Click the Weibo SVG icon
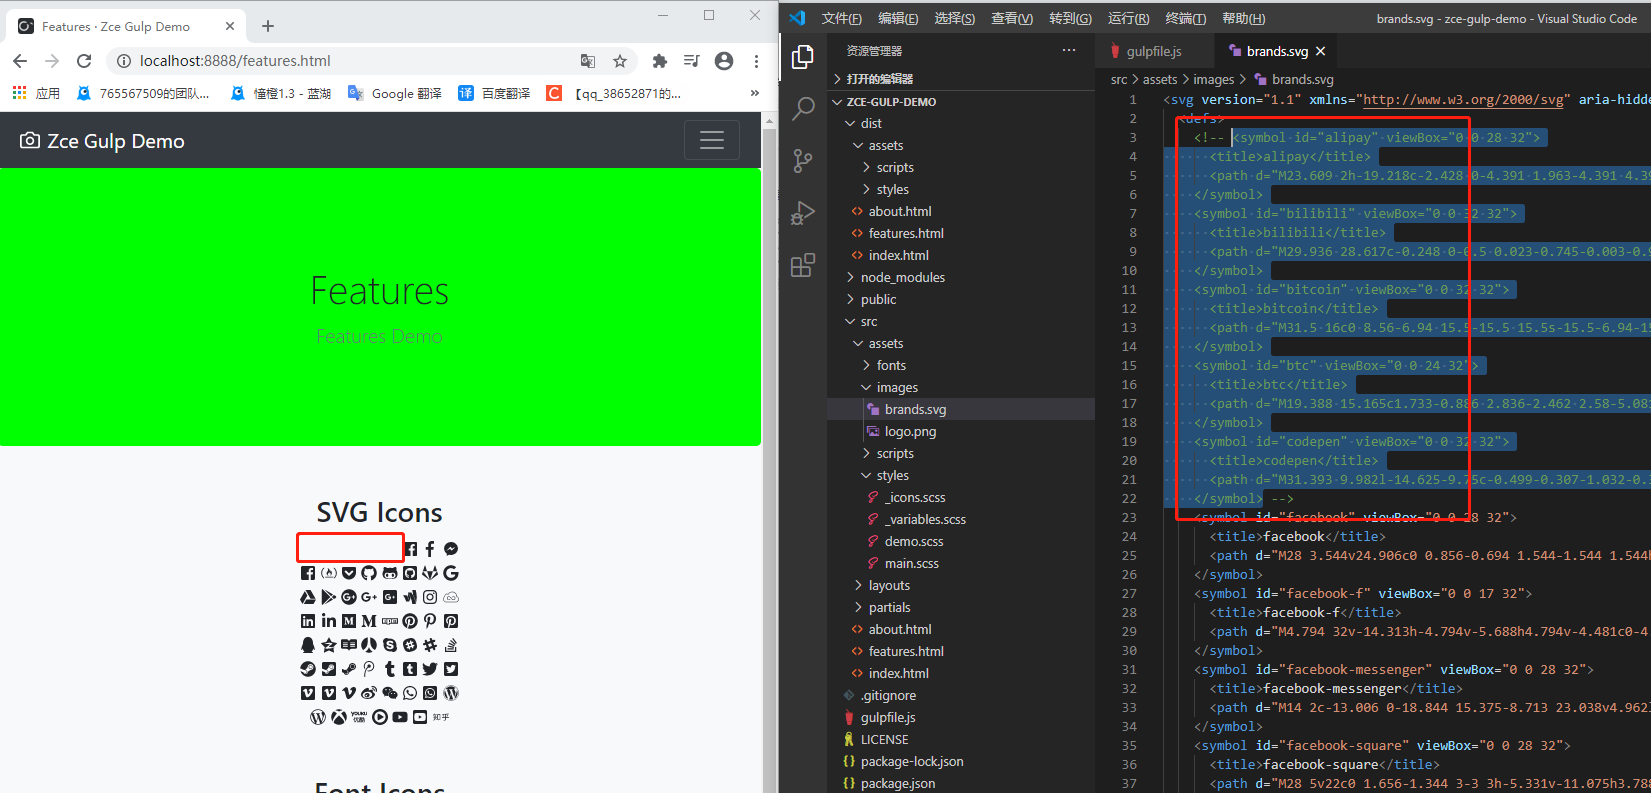The width and height of the screenshot is (1651, 793). pos(369,693)
